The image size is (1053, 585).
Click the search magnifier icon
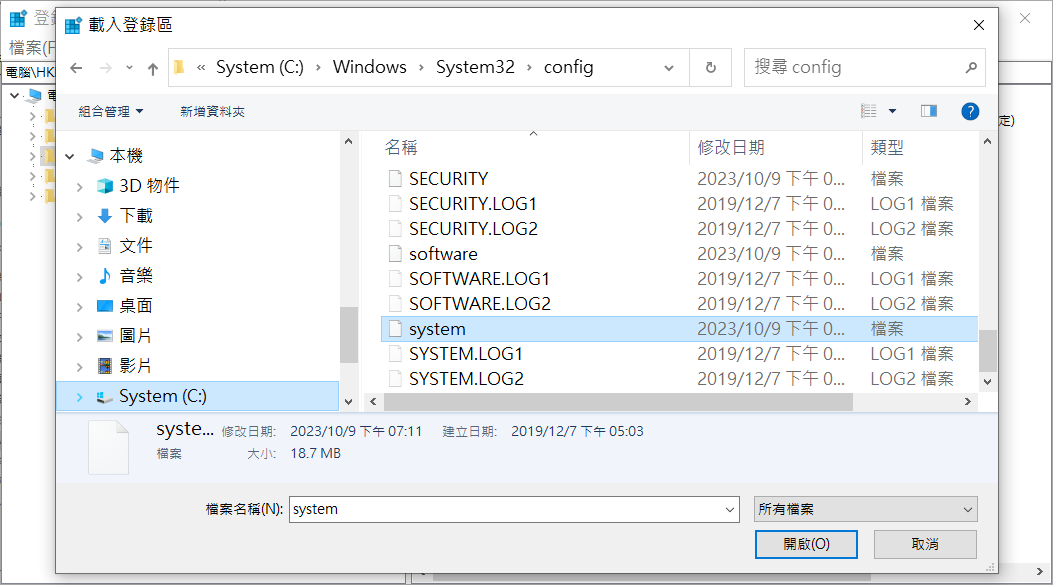coord(970,68)
